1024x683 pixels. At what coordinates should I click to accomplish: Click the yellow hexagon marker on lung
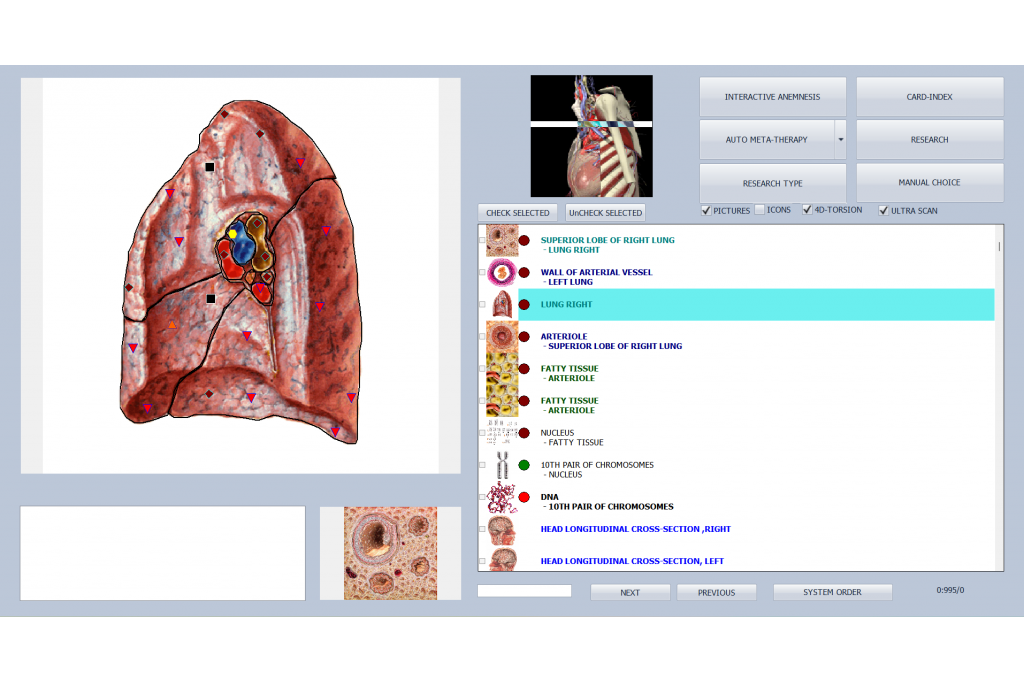point(232,233)
